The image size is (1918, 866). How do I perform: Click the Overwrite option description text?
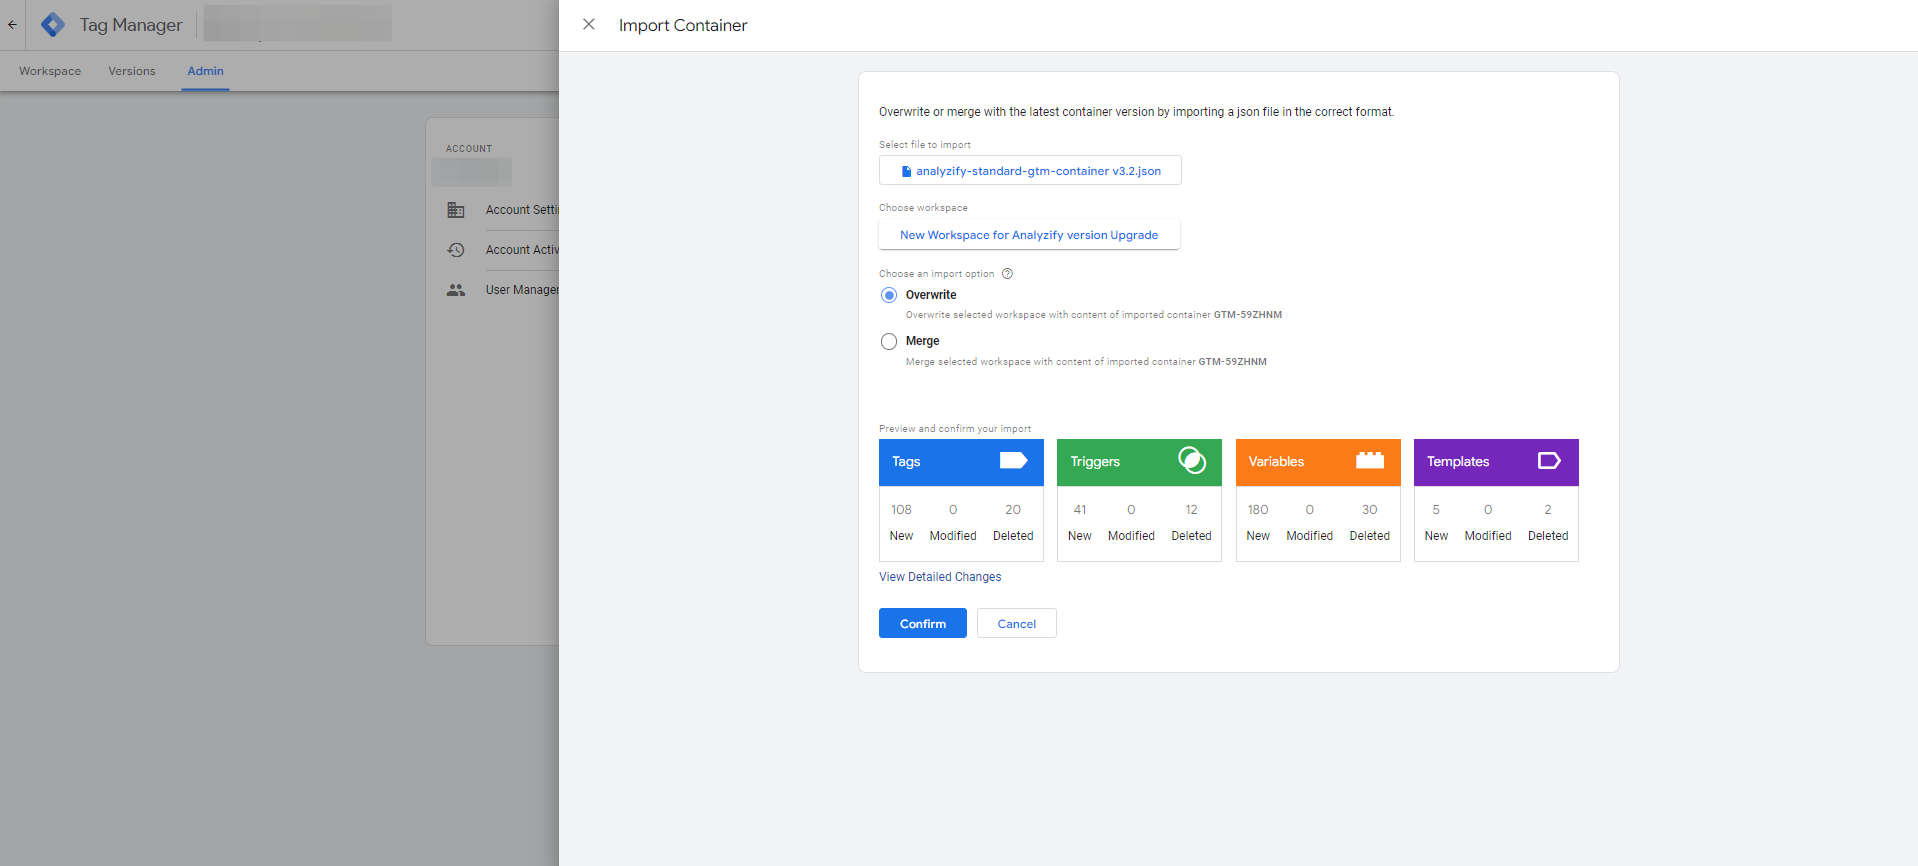[1094, 315]
